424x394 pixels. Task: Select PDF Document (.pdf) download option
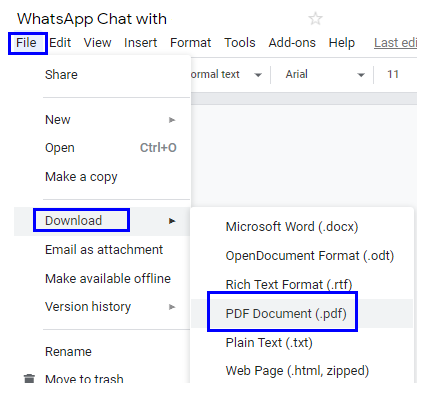click(286, 314)
